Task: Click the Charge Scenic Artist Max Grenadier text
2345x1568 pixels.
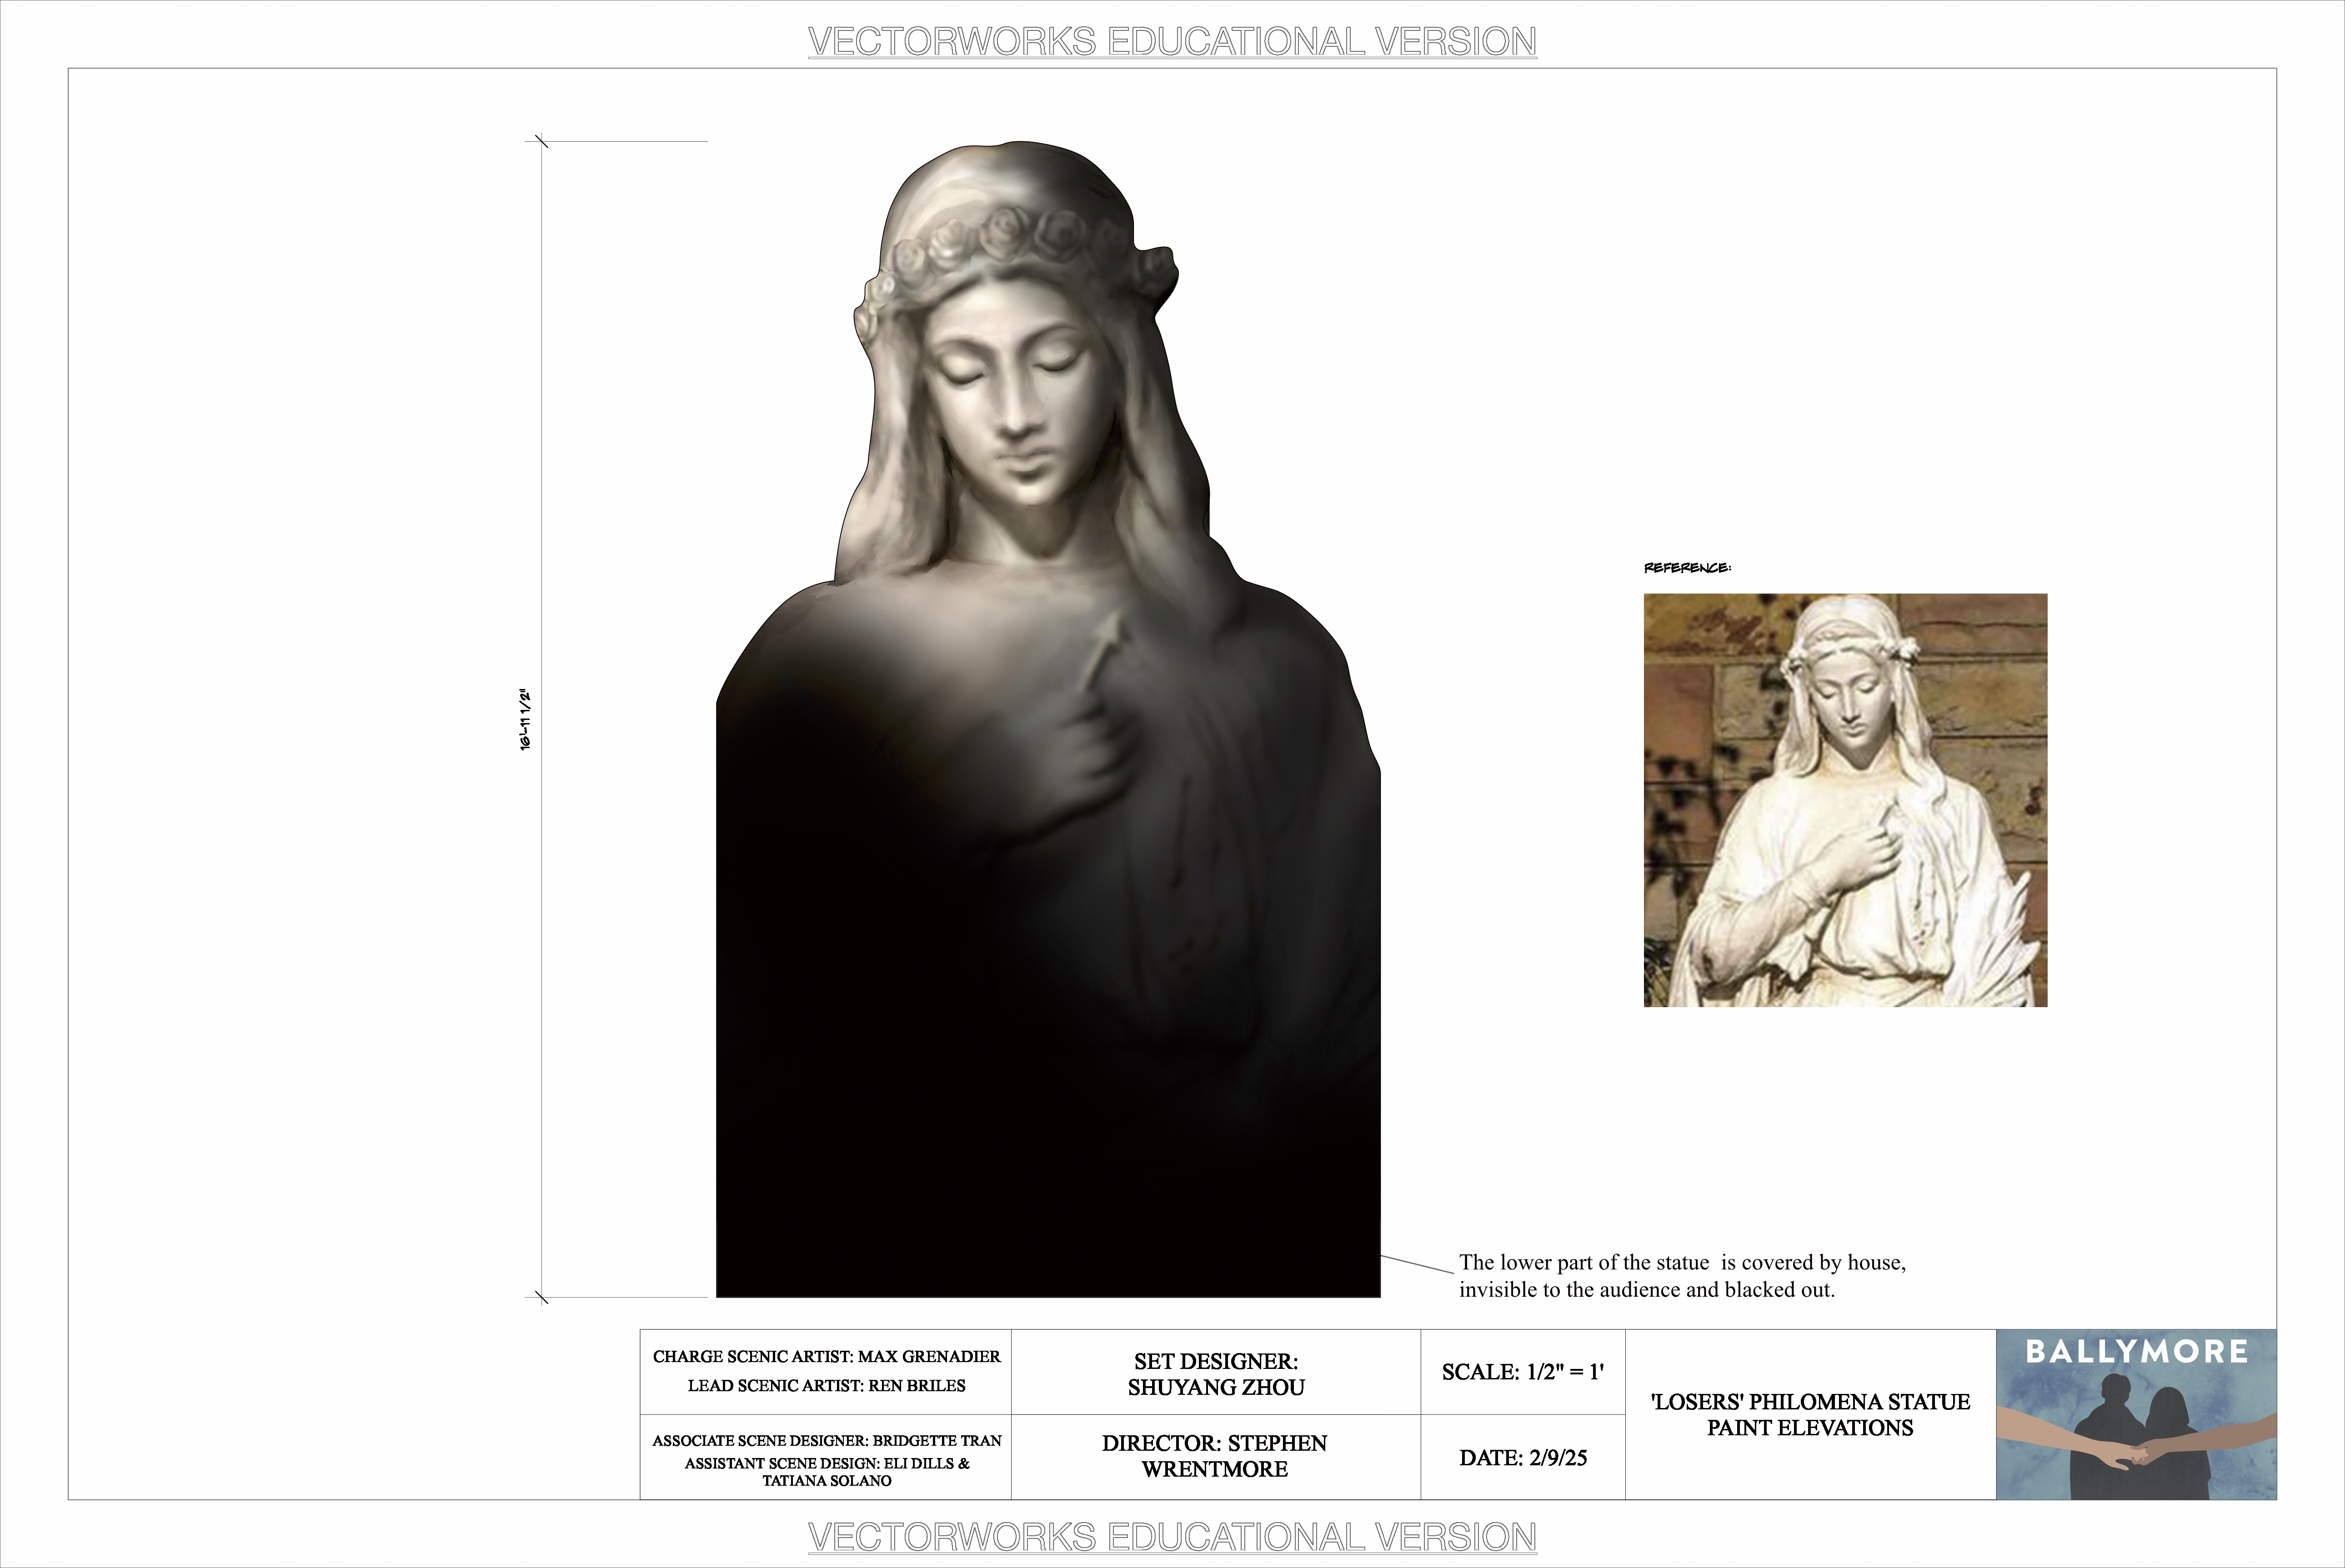Action: (x=826, y=1357)
